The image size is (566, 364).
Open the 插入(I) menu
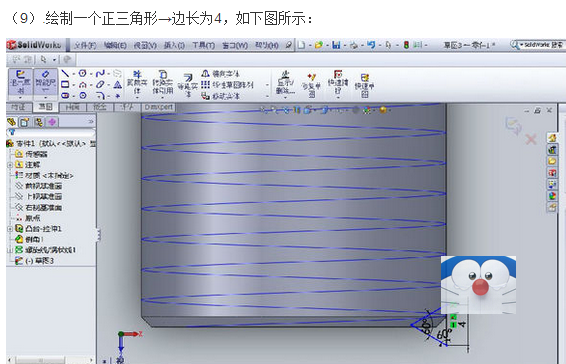pos(174,46)
